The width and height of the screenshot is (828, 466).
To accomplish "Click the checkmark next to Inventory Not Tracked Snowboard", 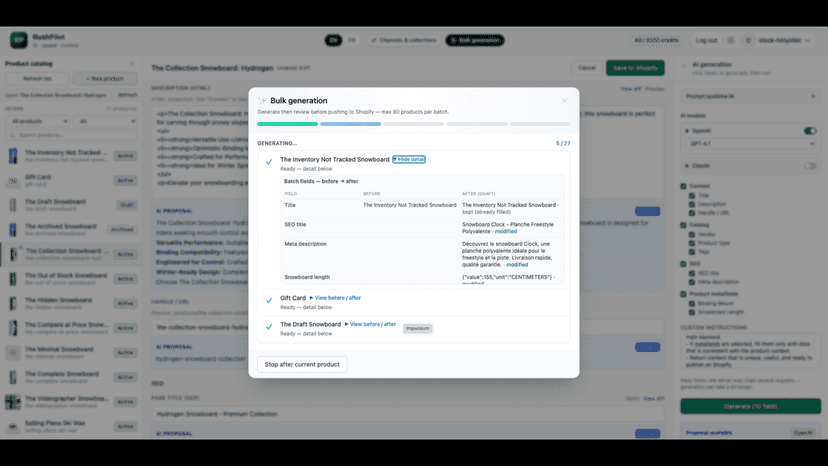I will tap(269, 162).
